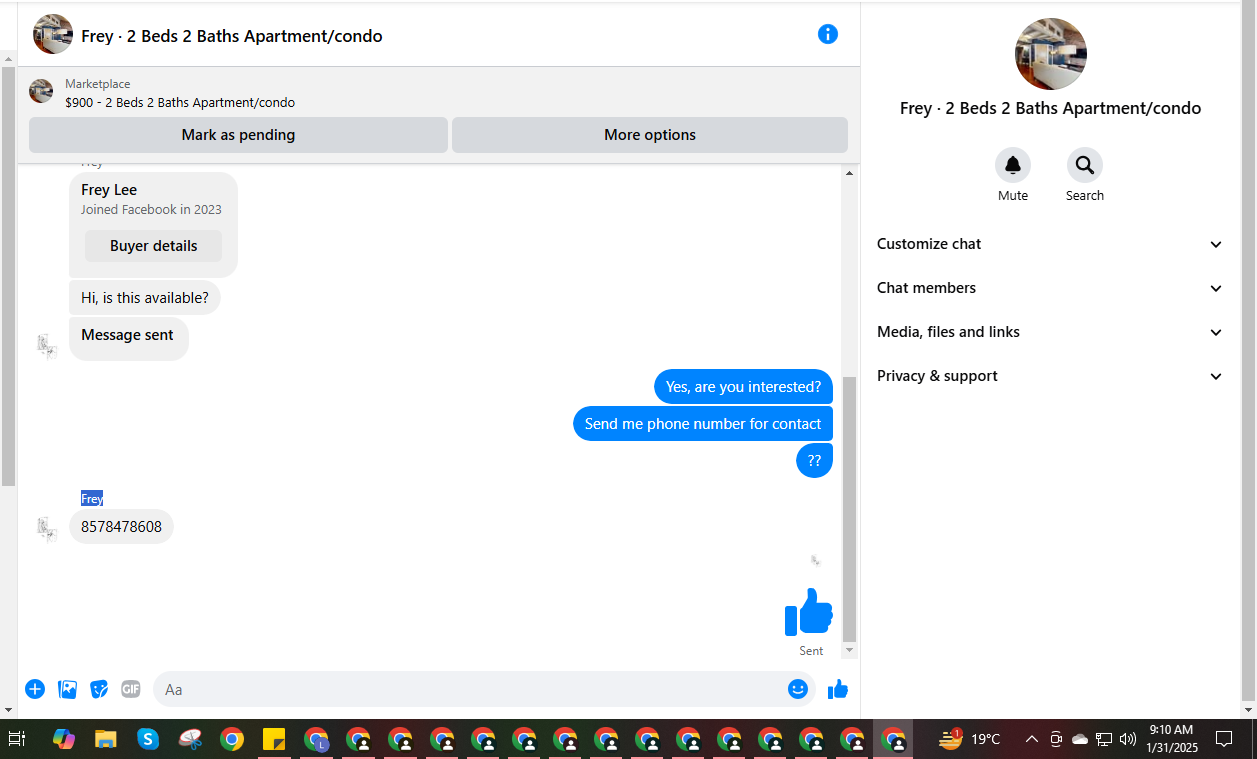The image size is (1257, 759).
Task: Expand the Privacy & support section
Action: 1050,376
